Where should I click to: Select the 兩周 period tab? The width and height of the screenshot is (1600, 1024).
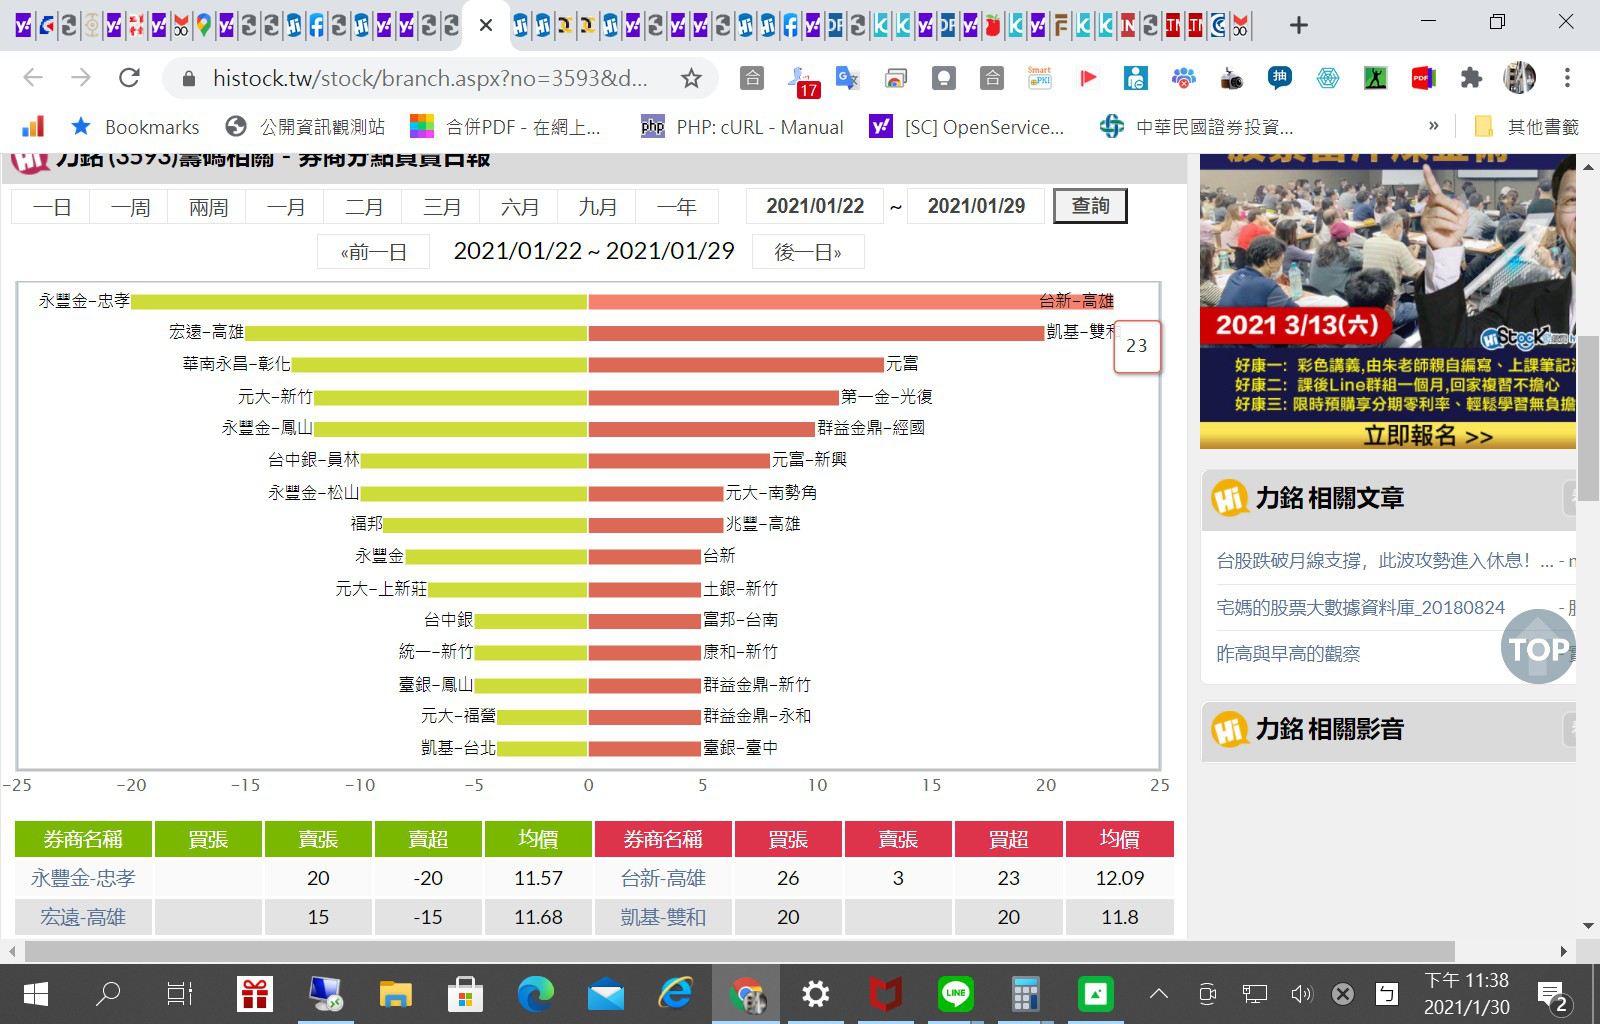click(x=208, y=207)
